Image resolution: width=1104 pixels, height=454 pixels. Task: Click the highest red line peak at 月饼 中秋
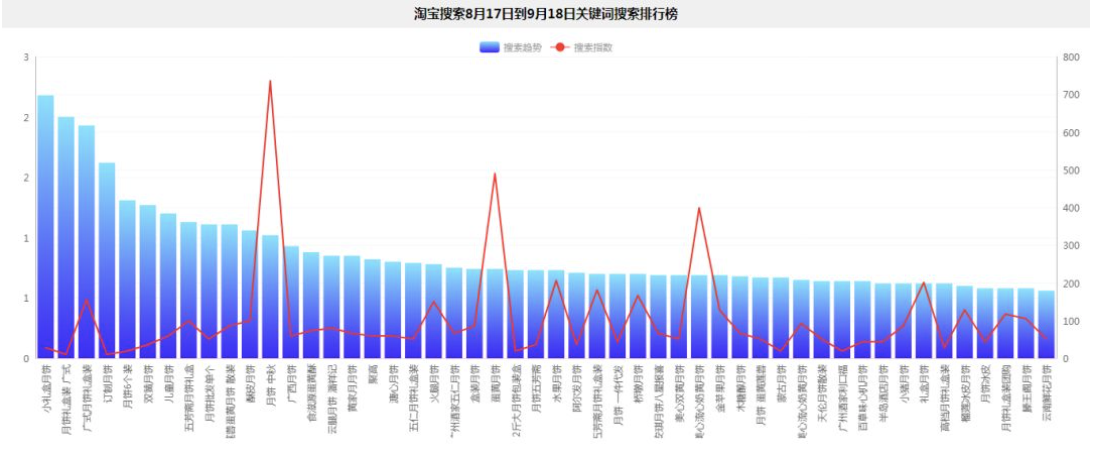pos(270,82)
